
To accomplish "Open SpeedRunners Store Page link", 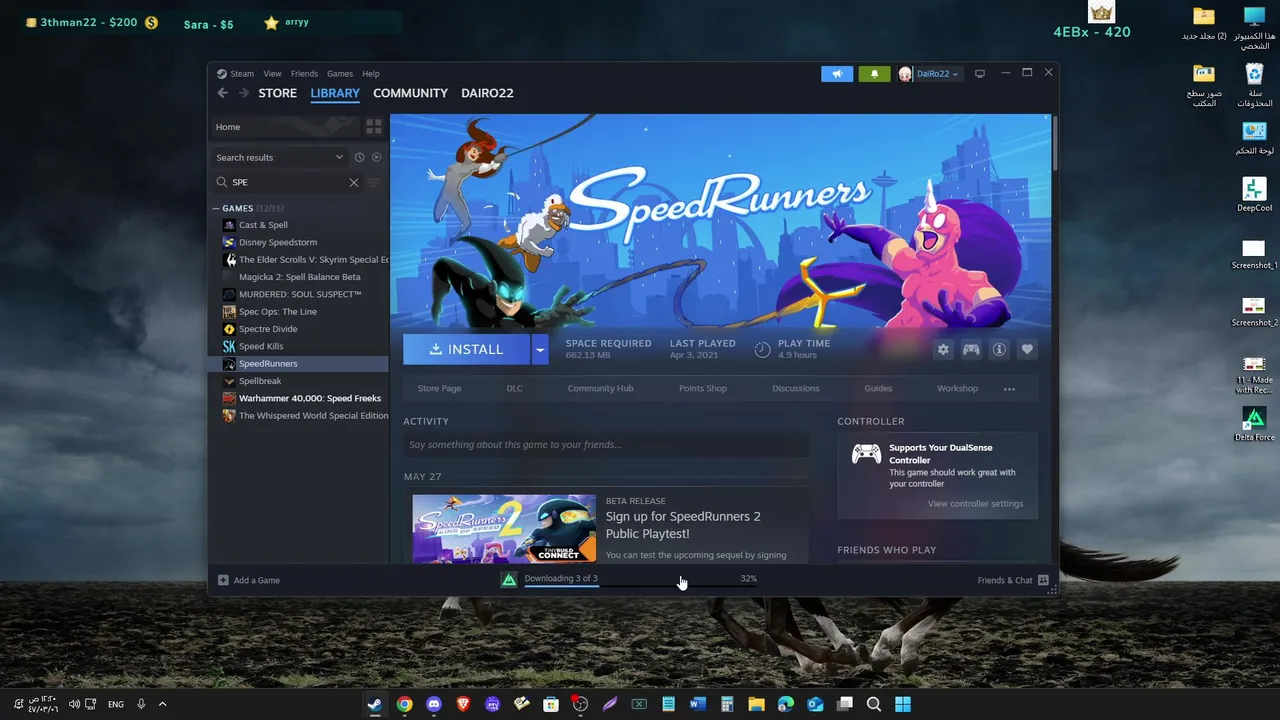I will click(439, 389).
